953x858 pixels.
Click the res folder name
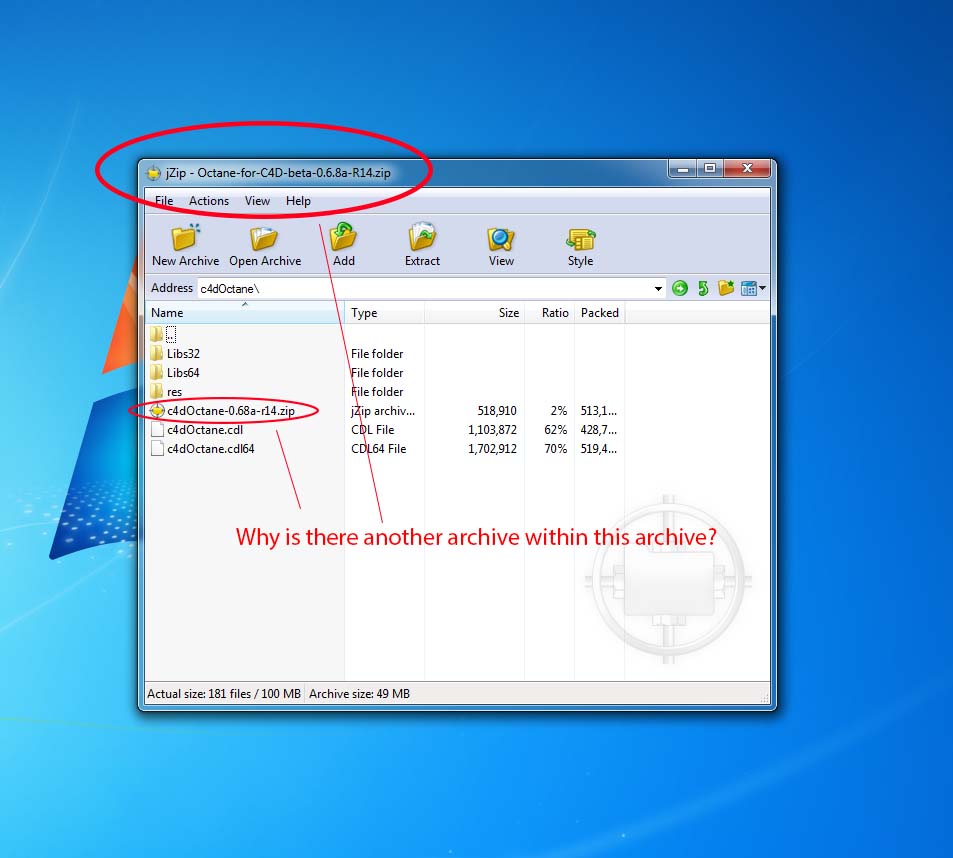coord(174,392)
